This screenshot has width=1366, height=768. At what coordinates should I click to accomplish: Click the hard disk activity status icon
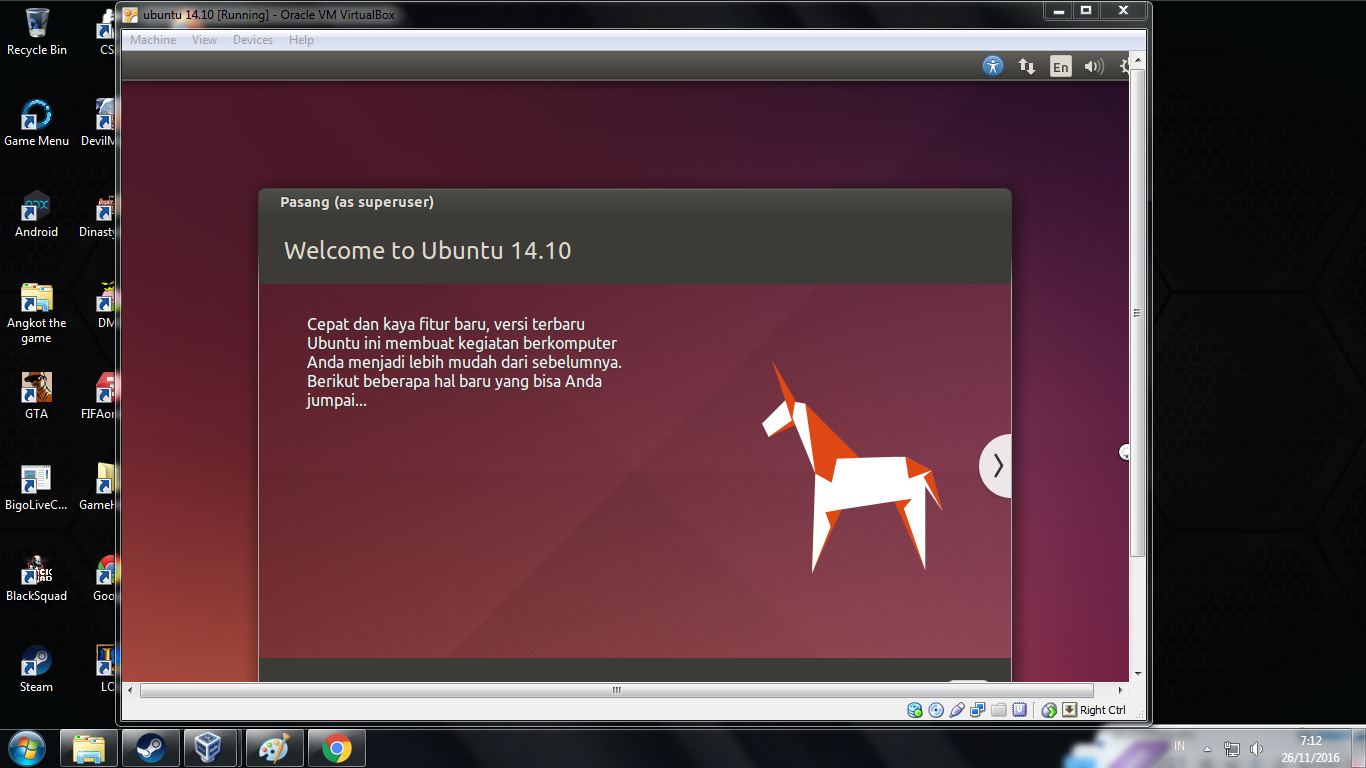[915, 710]
